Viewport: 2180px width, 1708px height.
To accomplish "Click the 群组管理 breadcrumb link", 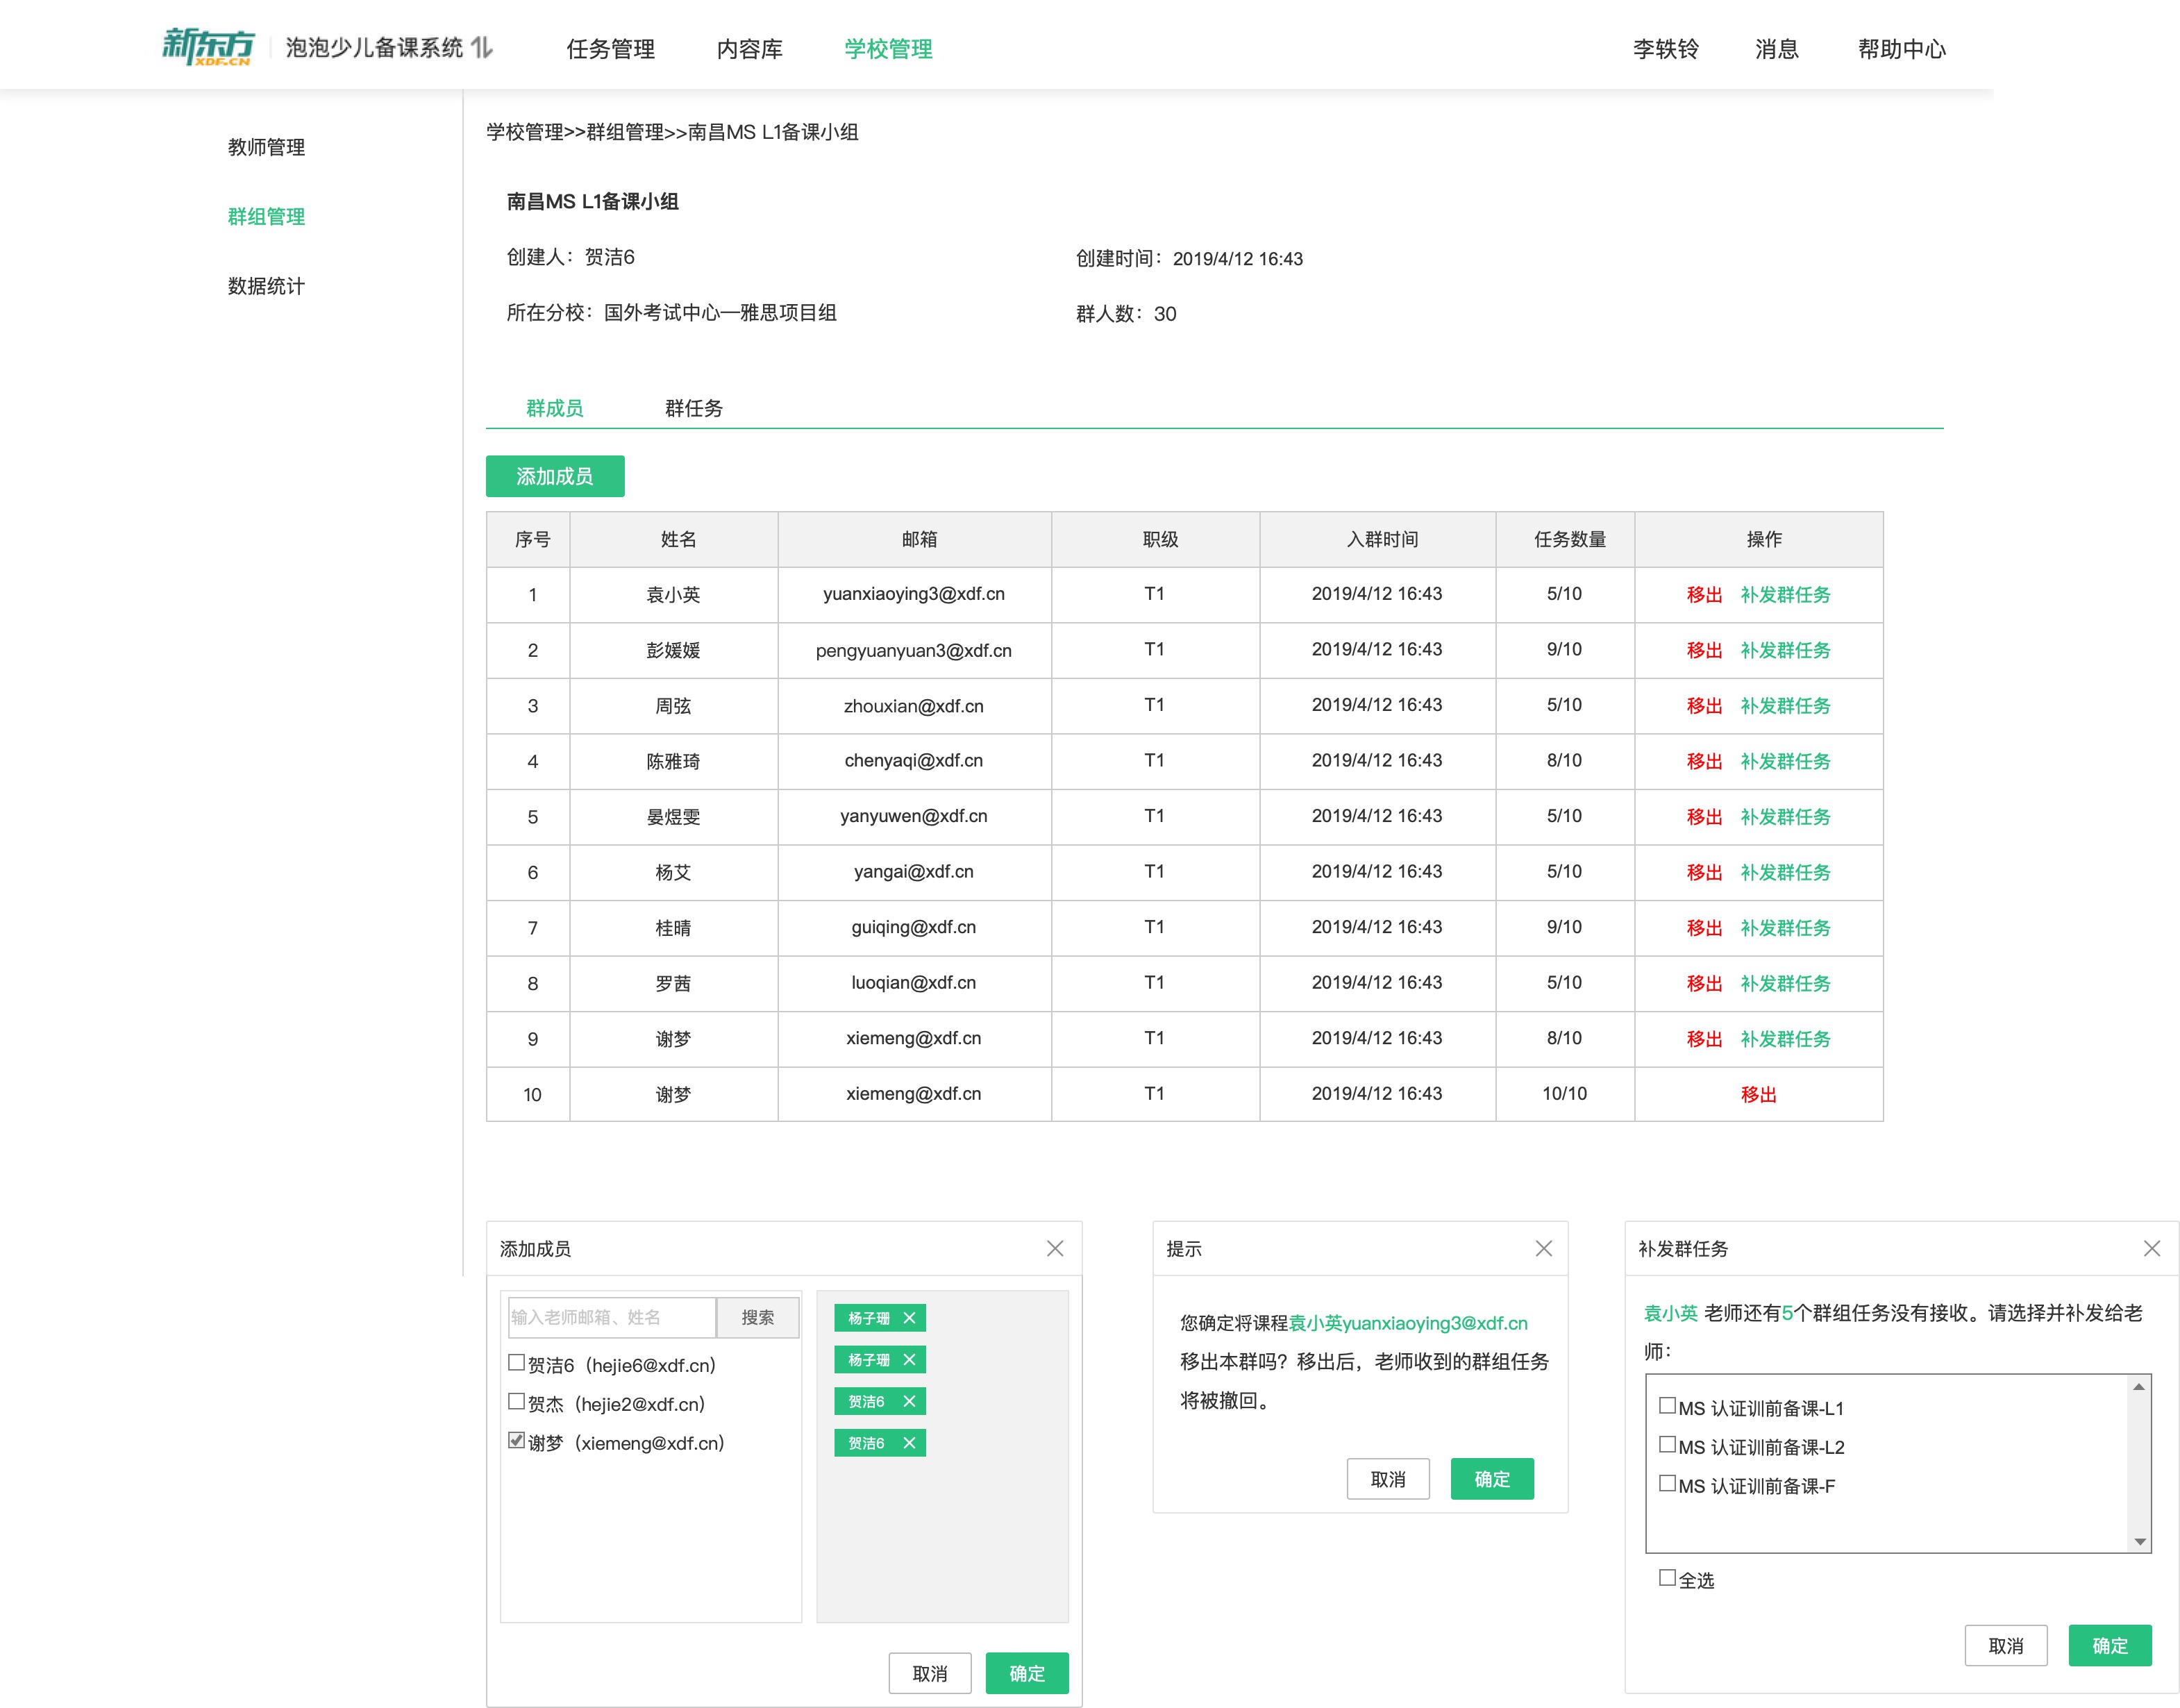I will (x=625, y=132).
